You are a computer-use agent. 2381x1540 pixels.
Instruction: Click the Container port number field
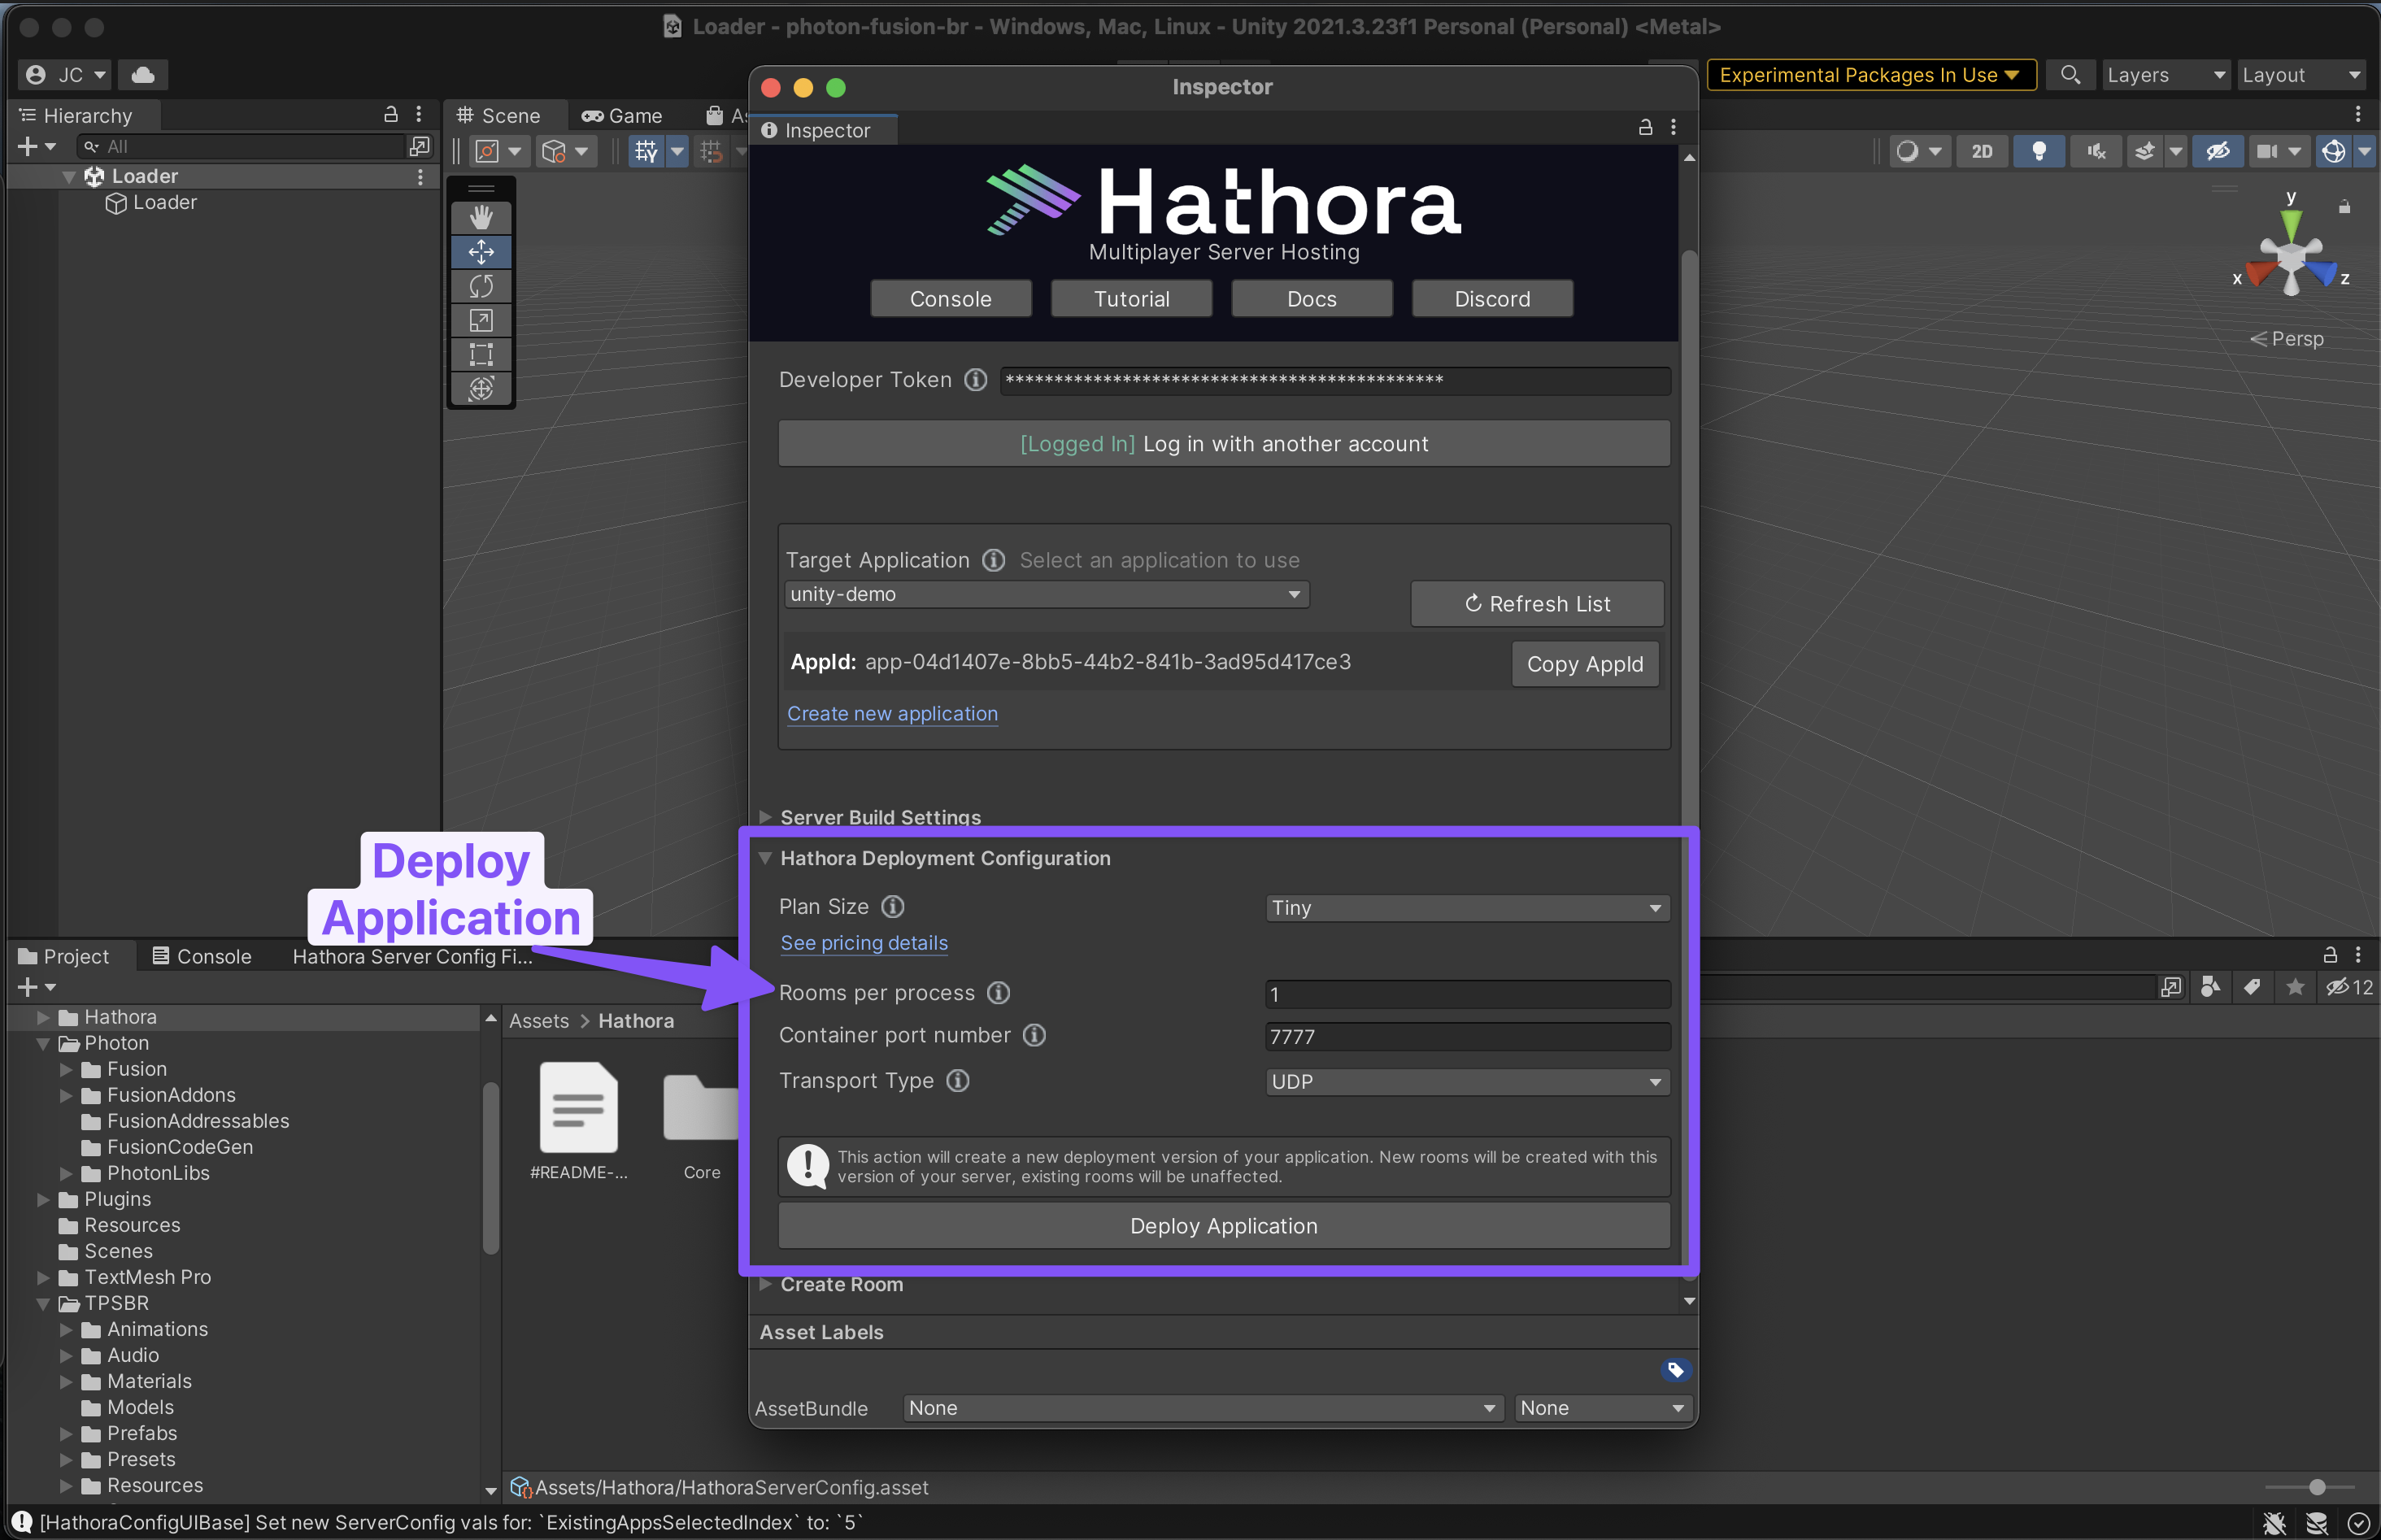[1467, 1037]
